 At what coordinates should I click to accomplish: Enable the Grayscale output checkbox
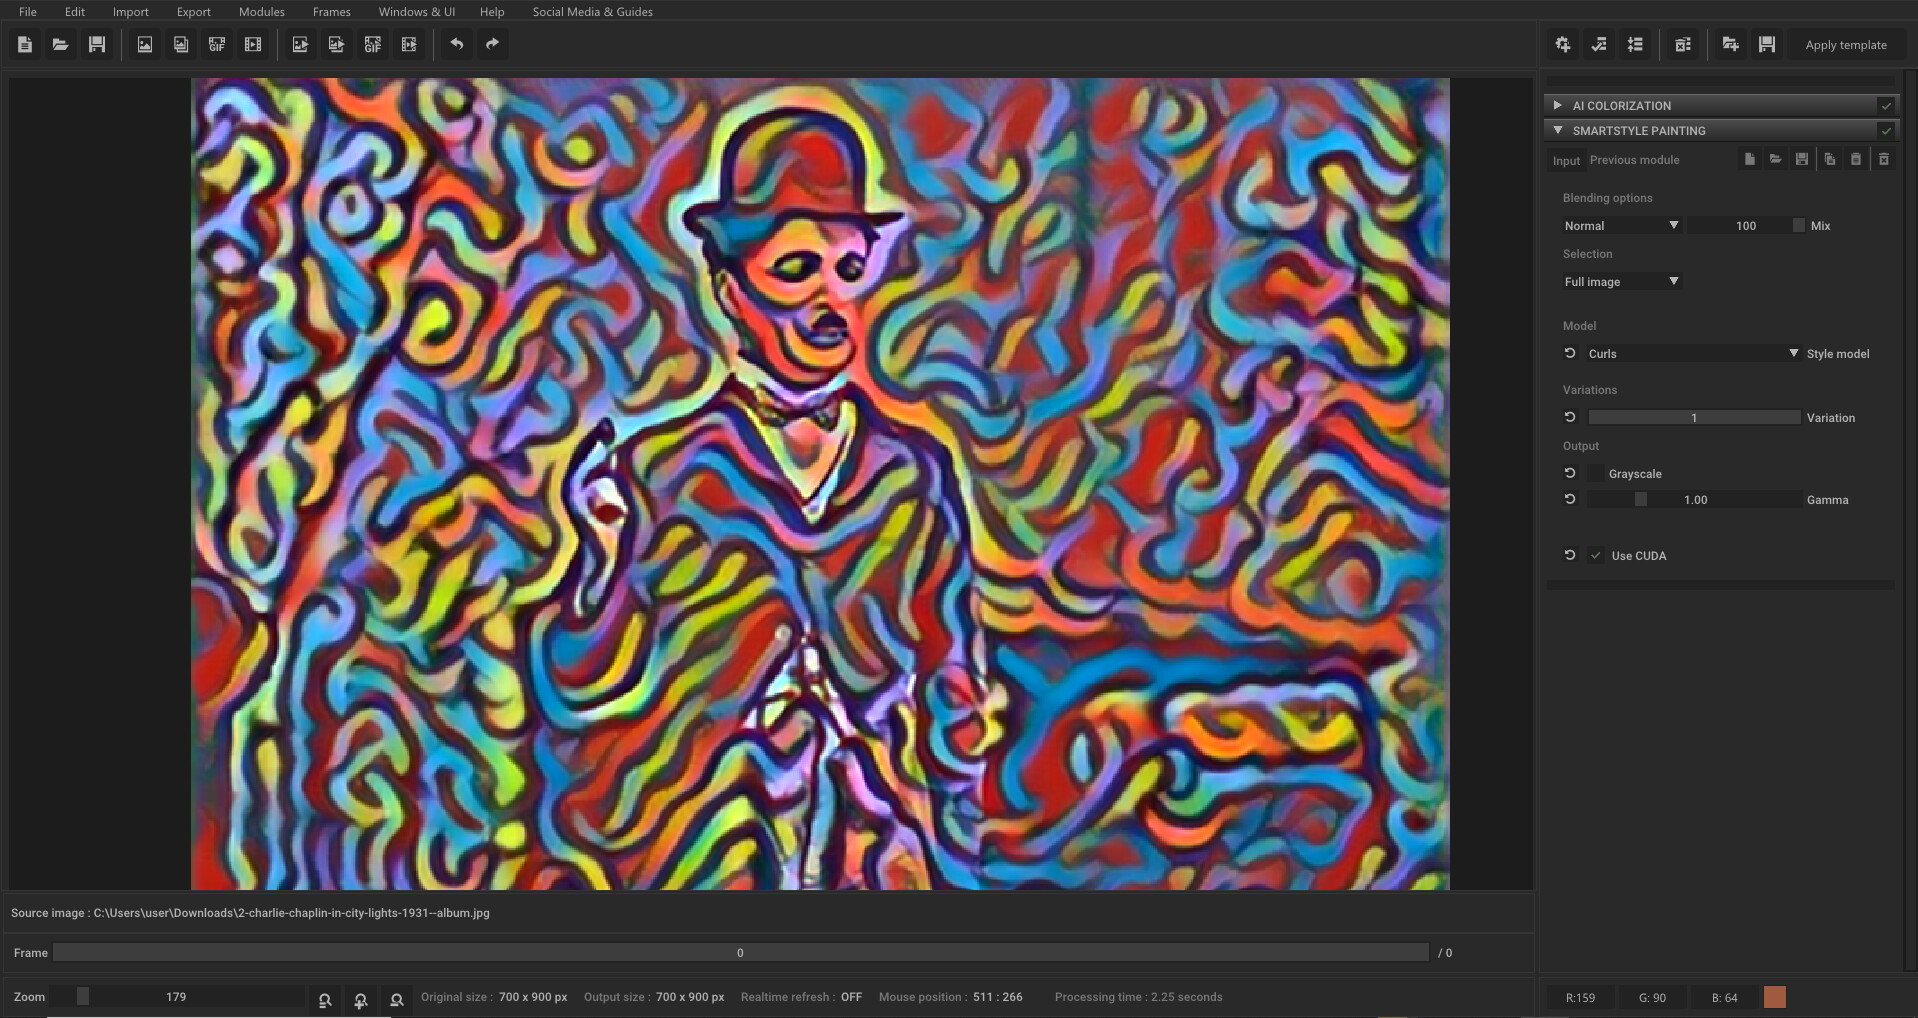pos(1597,473)
